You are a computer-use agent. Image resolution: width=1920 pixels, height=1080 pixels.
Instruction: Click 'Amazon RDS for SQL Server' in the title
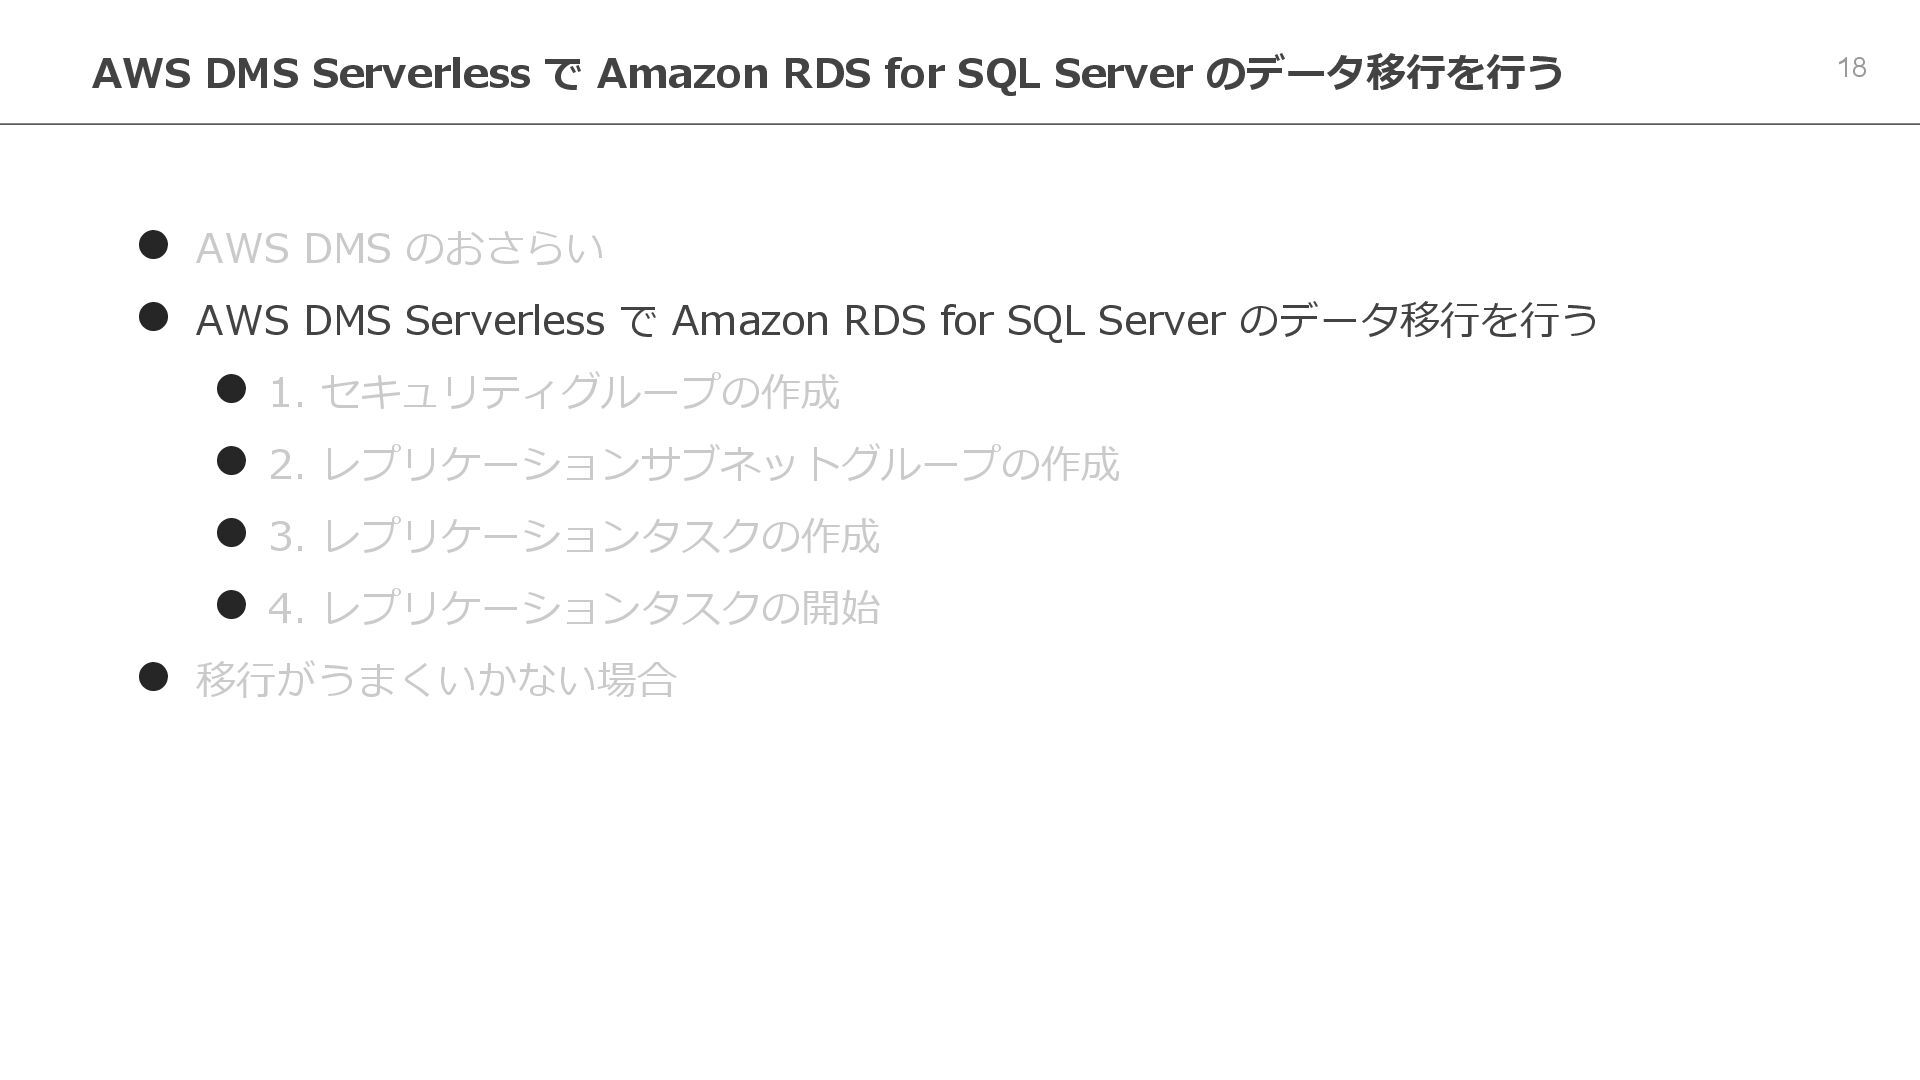[x=895, y=73]
